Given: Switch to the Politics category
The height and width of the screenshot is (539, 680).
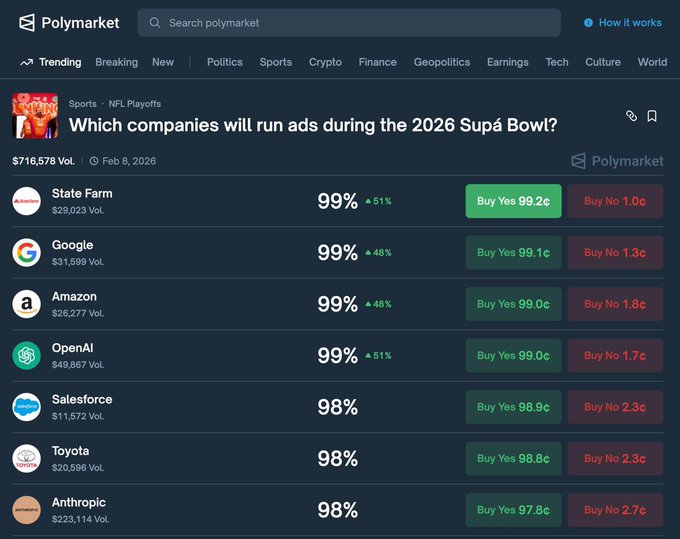Looking at the screenshot, I should click(224, 62).
